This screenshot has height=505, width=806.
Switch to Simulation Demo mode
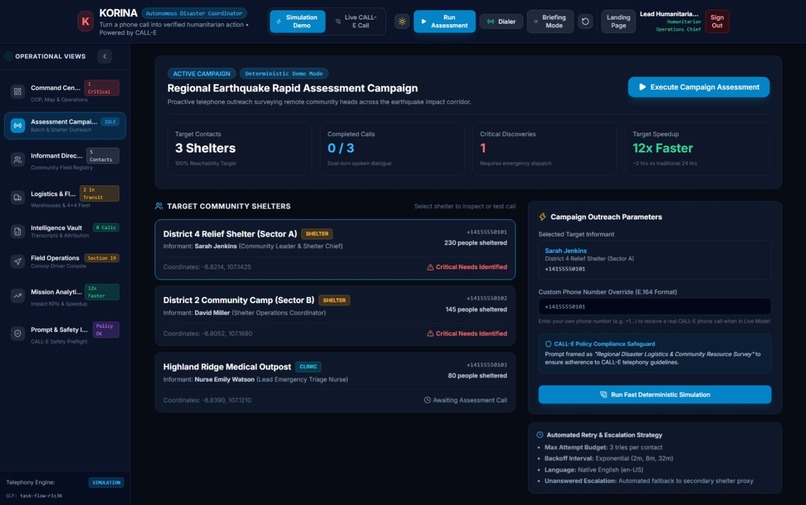[297, 22]
